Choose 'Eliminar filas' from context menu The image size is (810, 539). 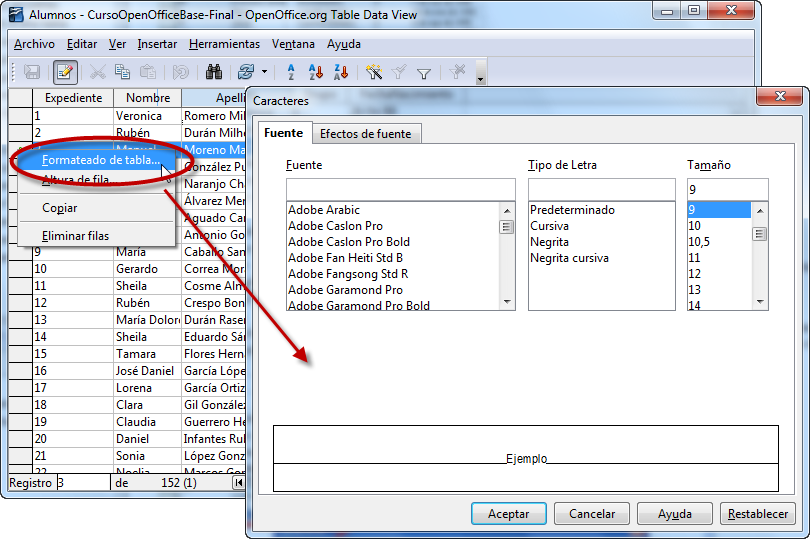click(97, 236)
